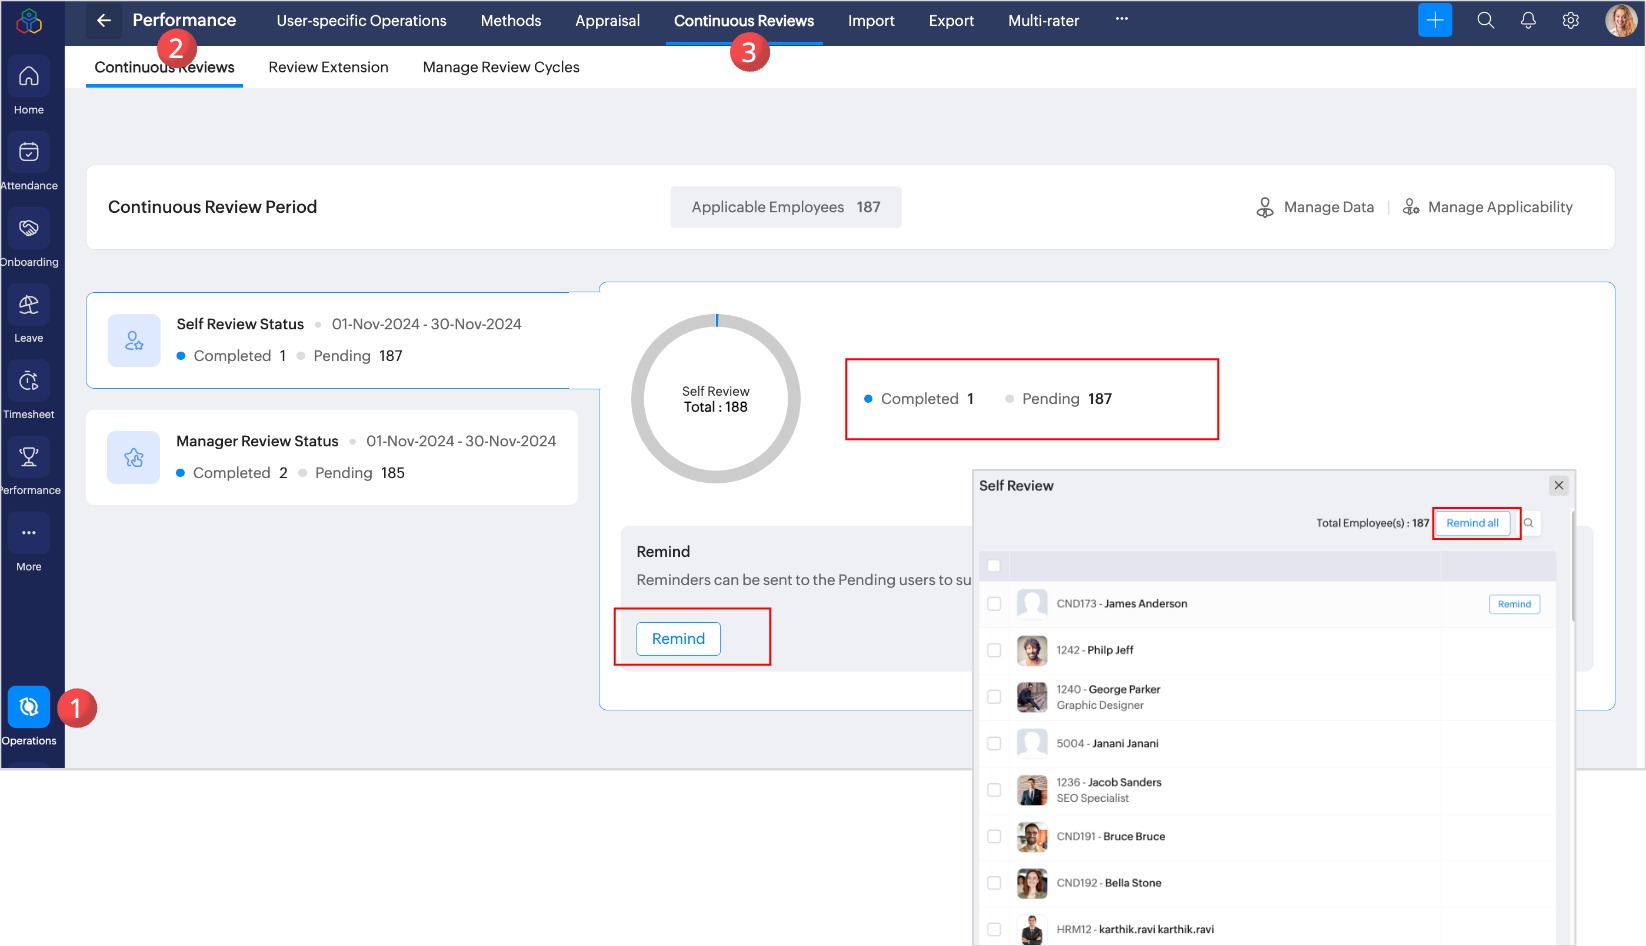
Task: Click the notifications bell icon
Action: pos(1528,21)
